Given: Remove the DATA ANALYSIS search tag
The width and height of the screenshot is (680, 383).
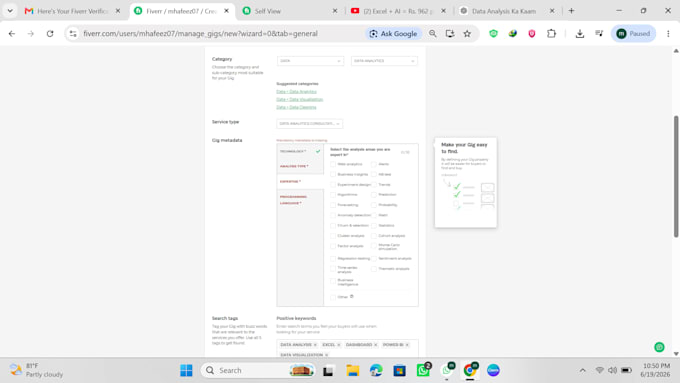Looking at the screenshot, I should pyautogui.click(x=315, y=345).
